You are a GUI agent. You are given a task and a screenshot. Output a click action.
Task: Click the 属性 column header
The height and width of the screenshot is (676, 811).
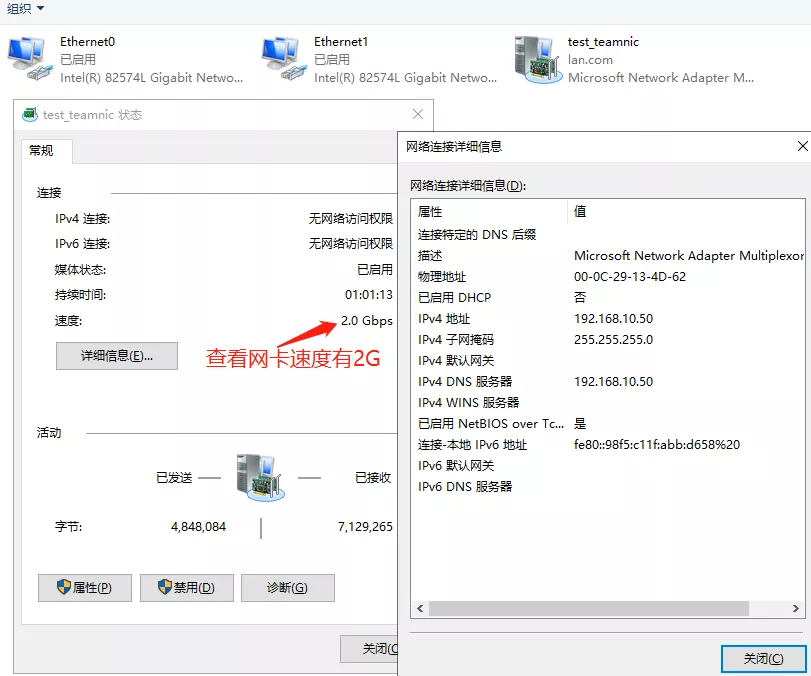coord(488,212)
